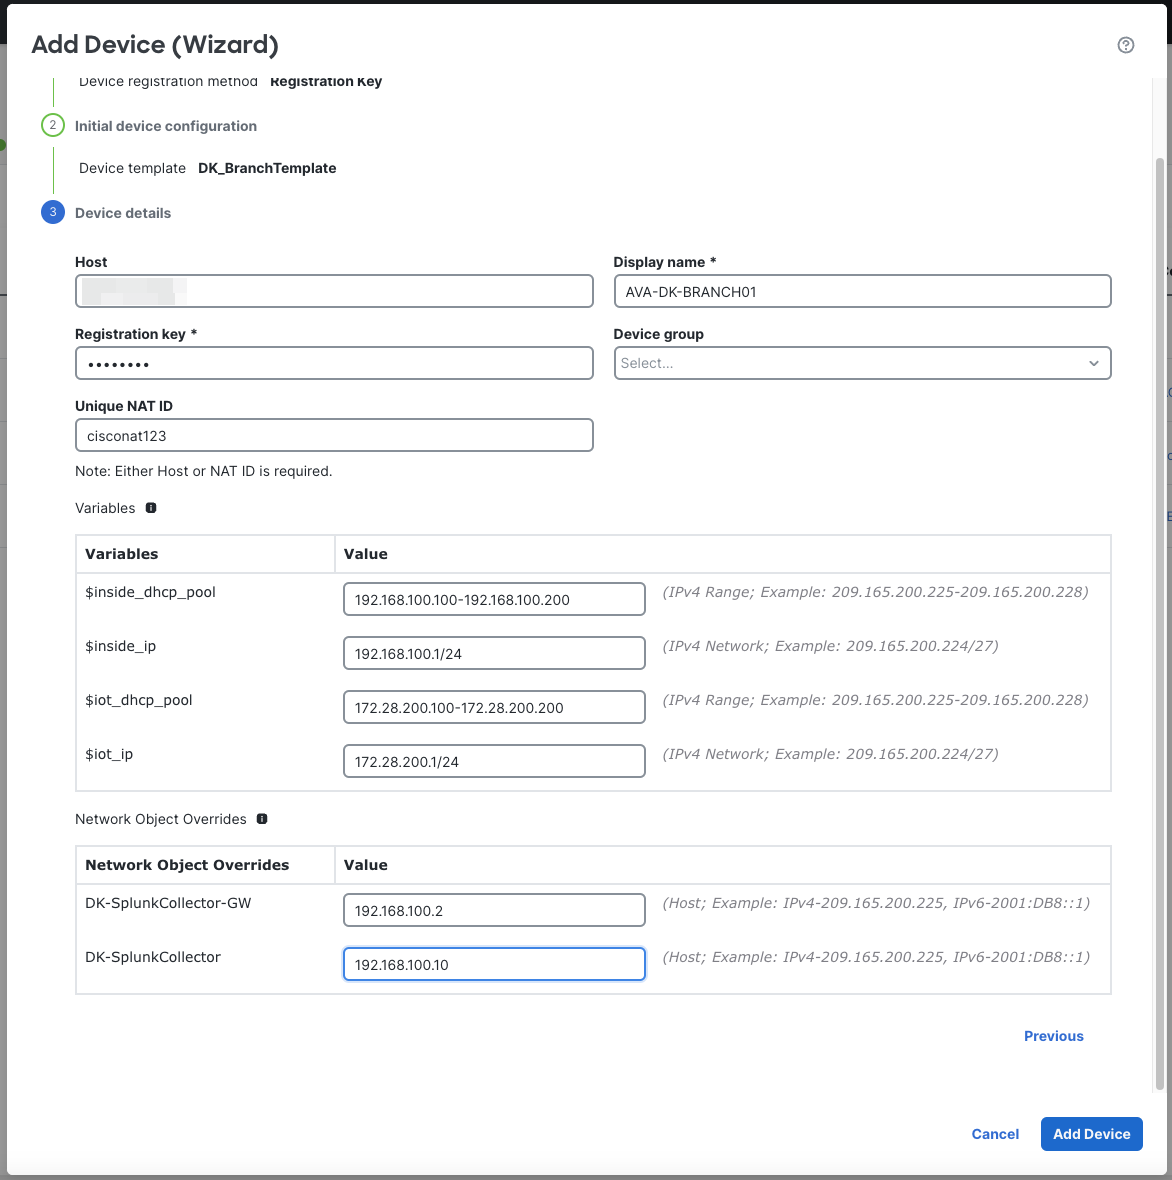Select the Registration key field
The height and width of the screenshot is (1180, 1172).
334,363
